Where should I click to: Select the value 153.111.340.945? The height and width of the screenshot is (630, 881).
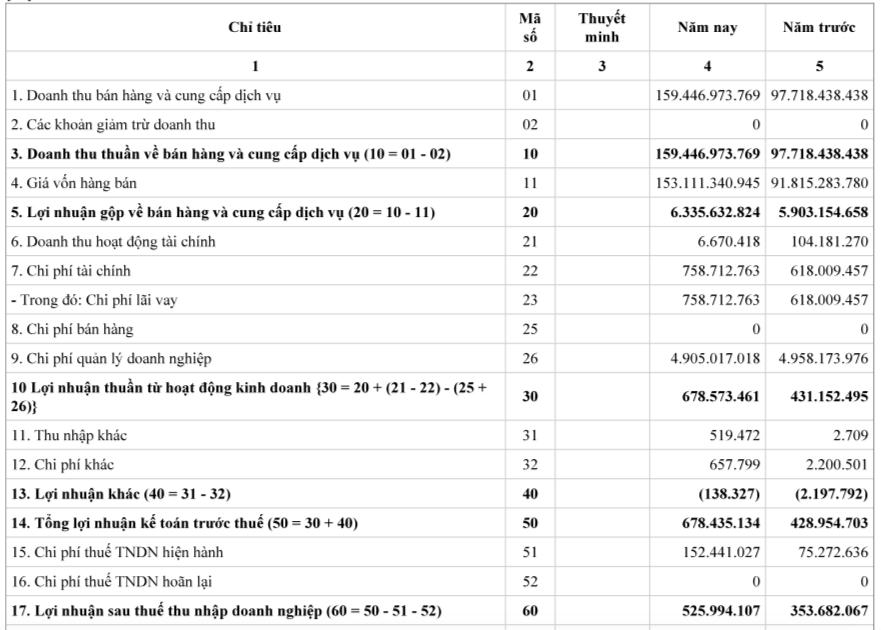(706, 183)
